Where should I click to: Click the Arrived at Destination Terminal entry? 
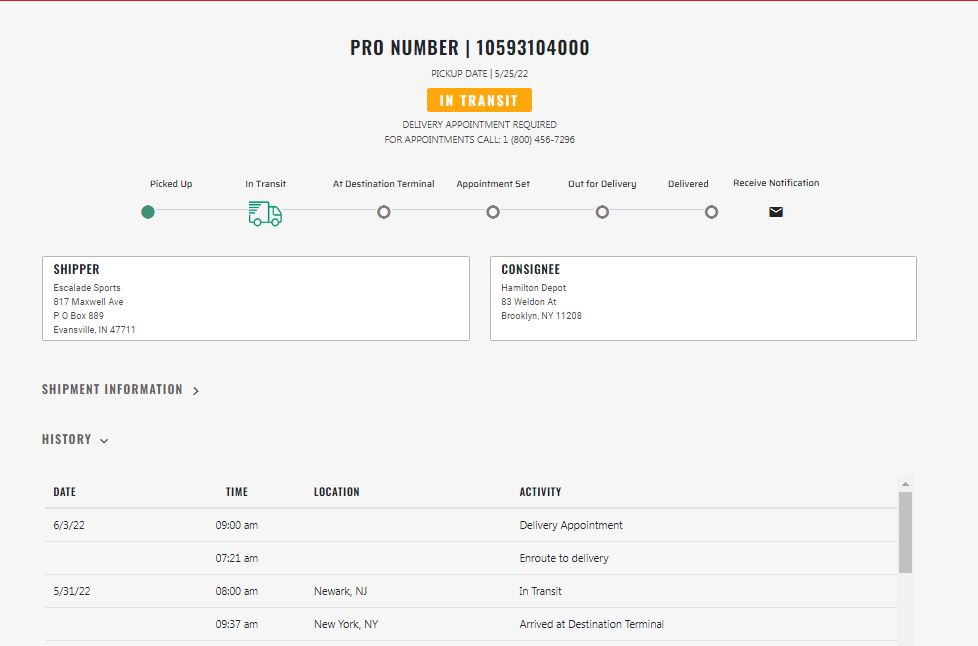point(591,624)
